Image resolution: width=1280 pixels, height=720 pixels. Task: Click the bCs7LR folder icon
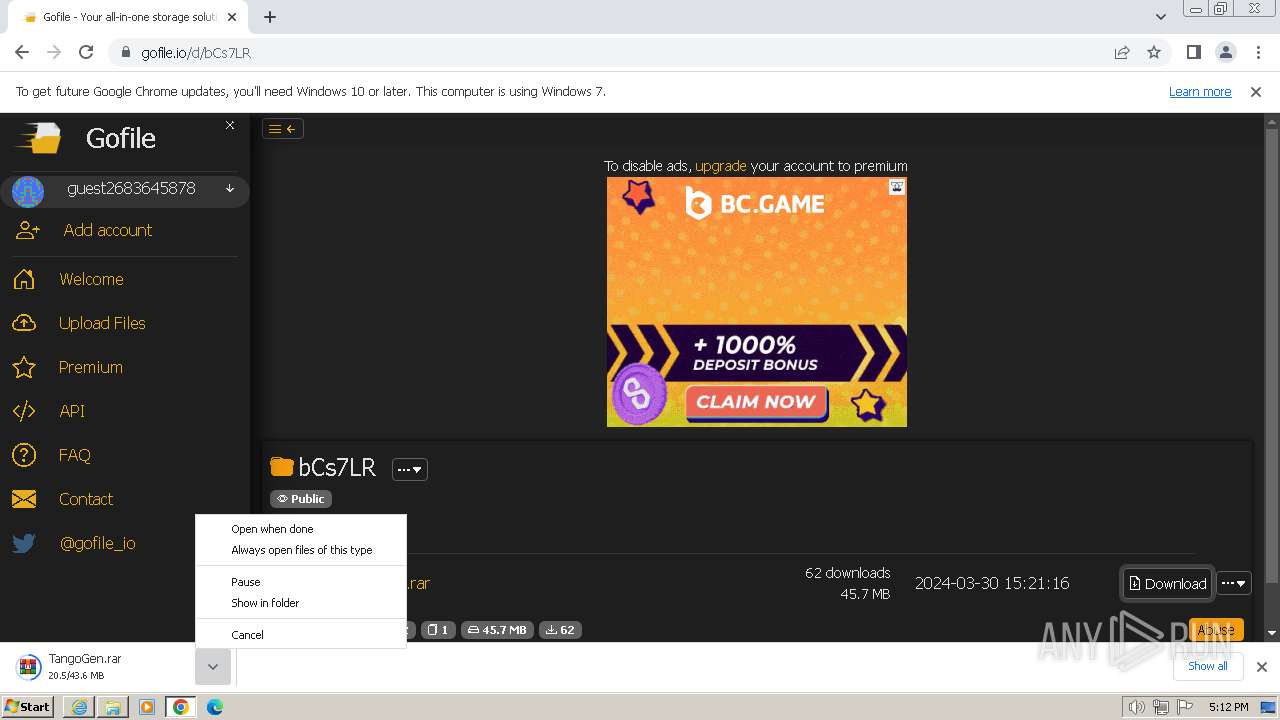pyautogui.click(x=282, y=467)
